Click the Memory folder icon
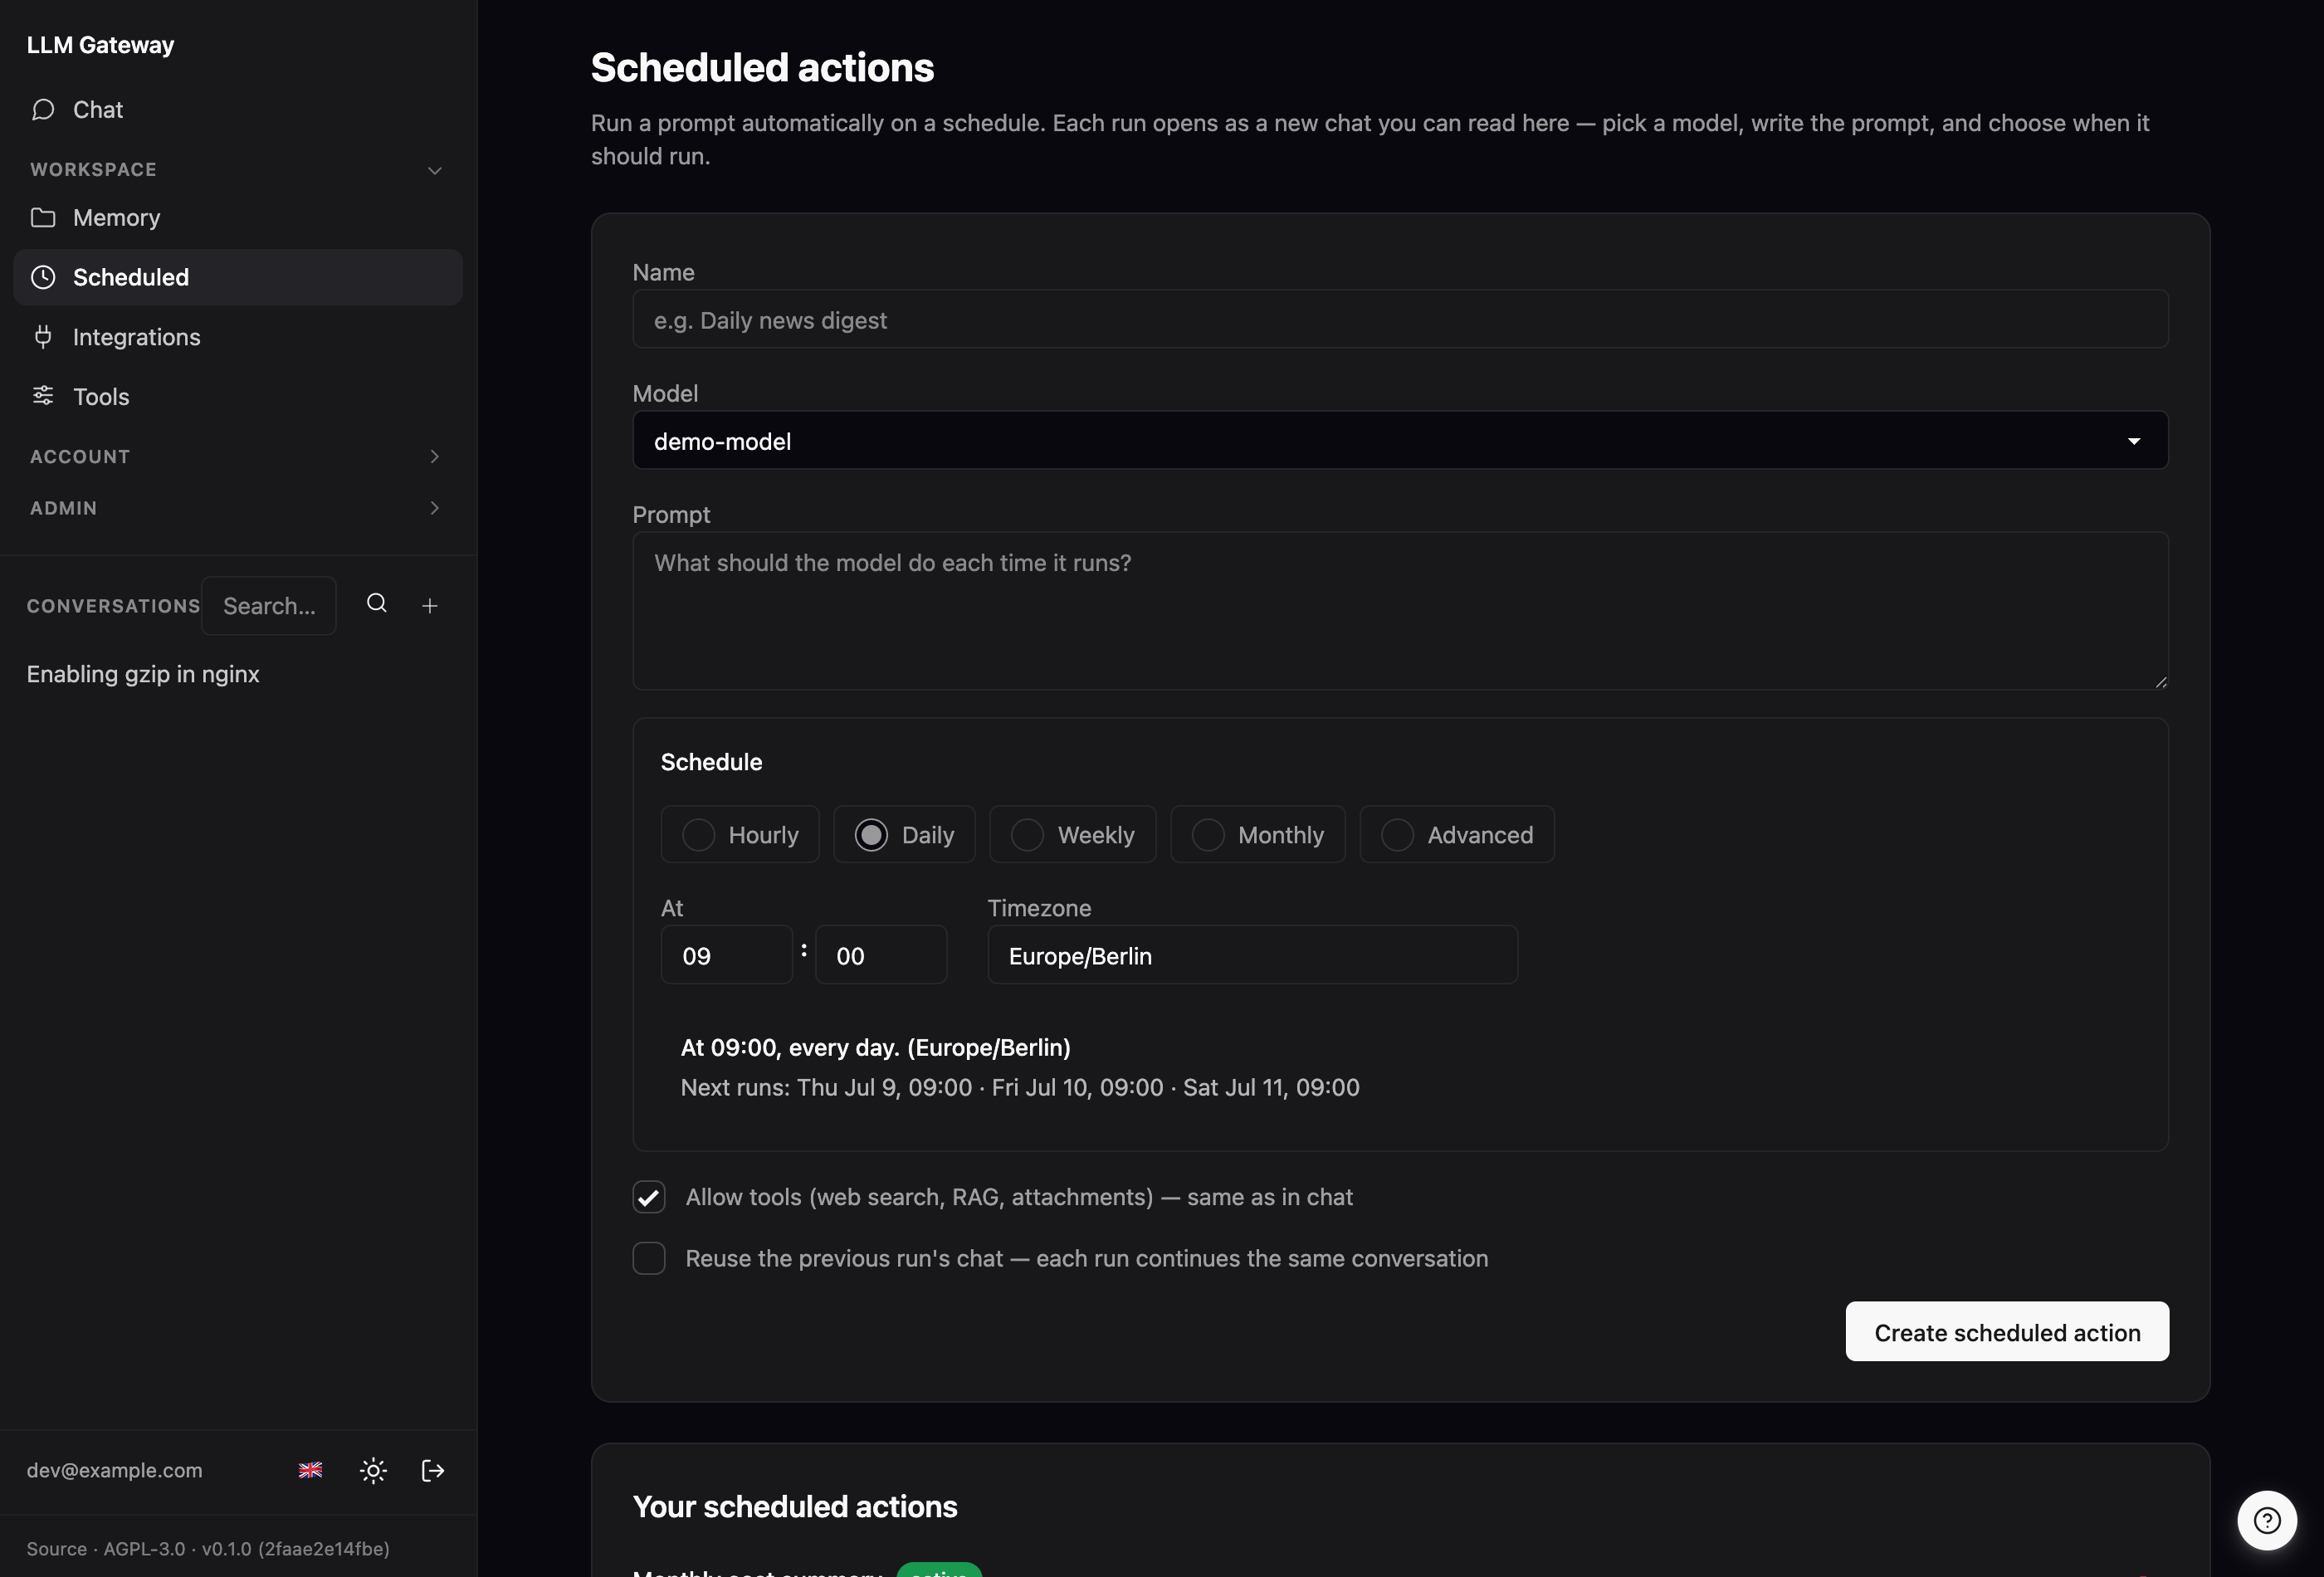 click(43, 218)
